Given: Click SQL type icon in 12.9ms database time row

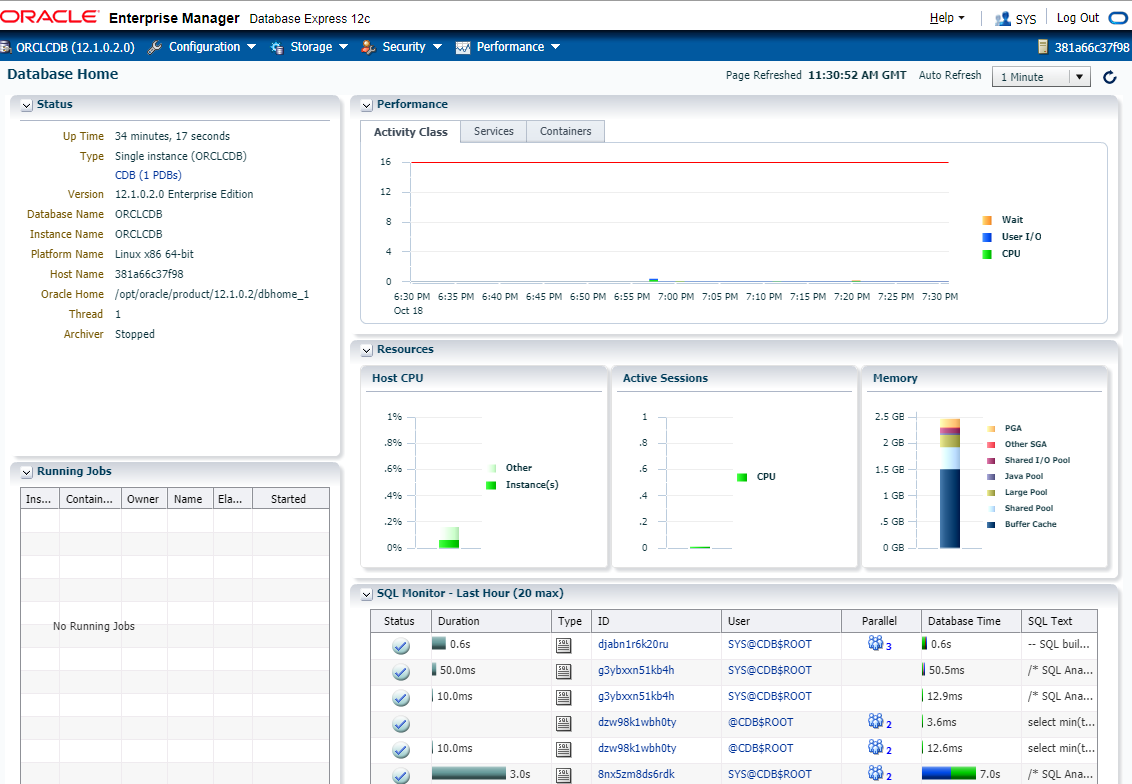Looking at the screenshot, I should tap(564, 697).
